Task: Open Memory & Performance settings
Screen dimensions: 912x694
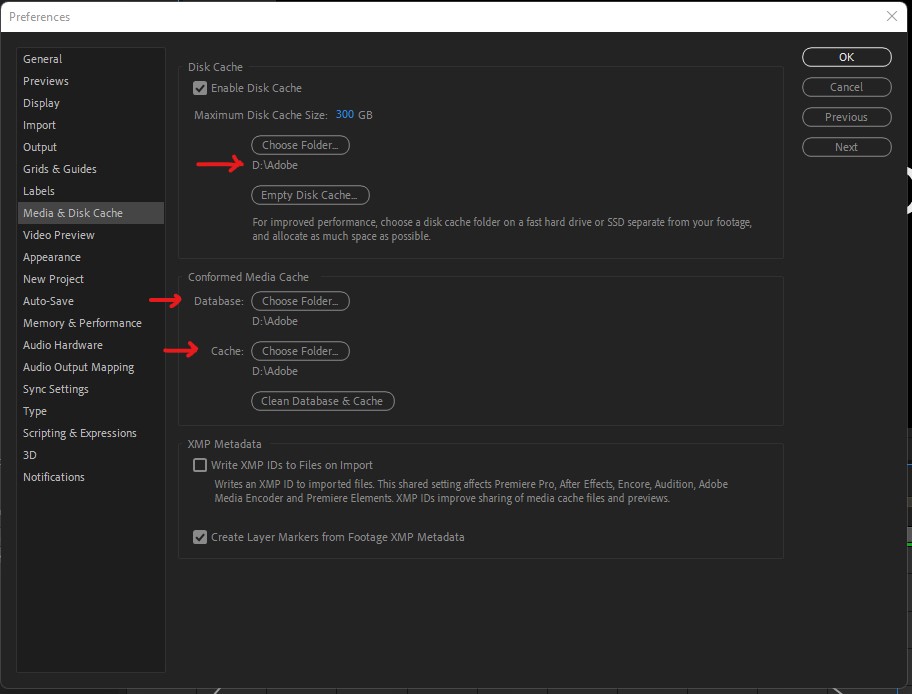Action: 81,323
